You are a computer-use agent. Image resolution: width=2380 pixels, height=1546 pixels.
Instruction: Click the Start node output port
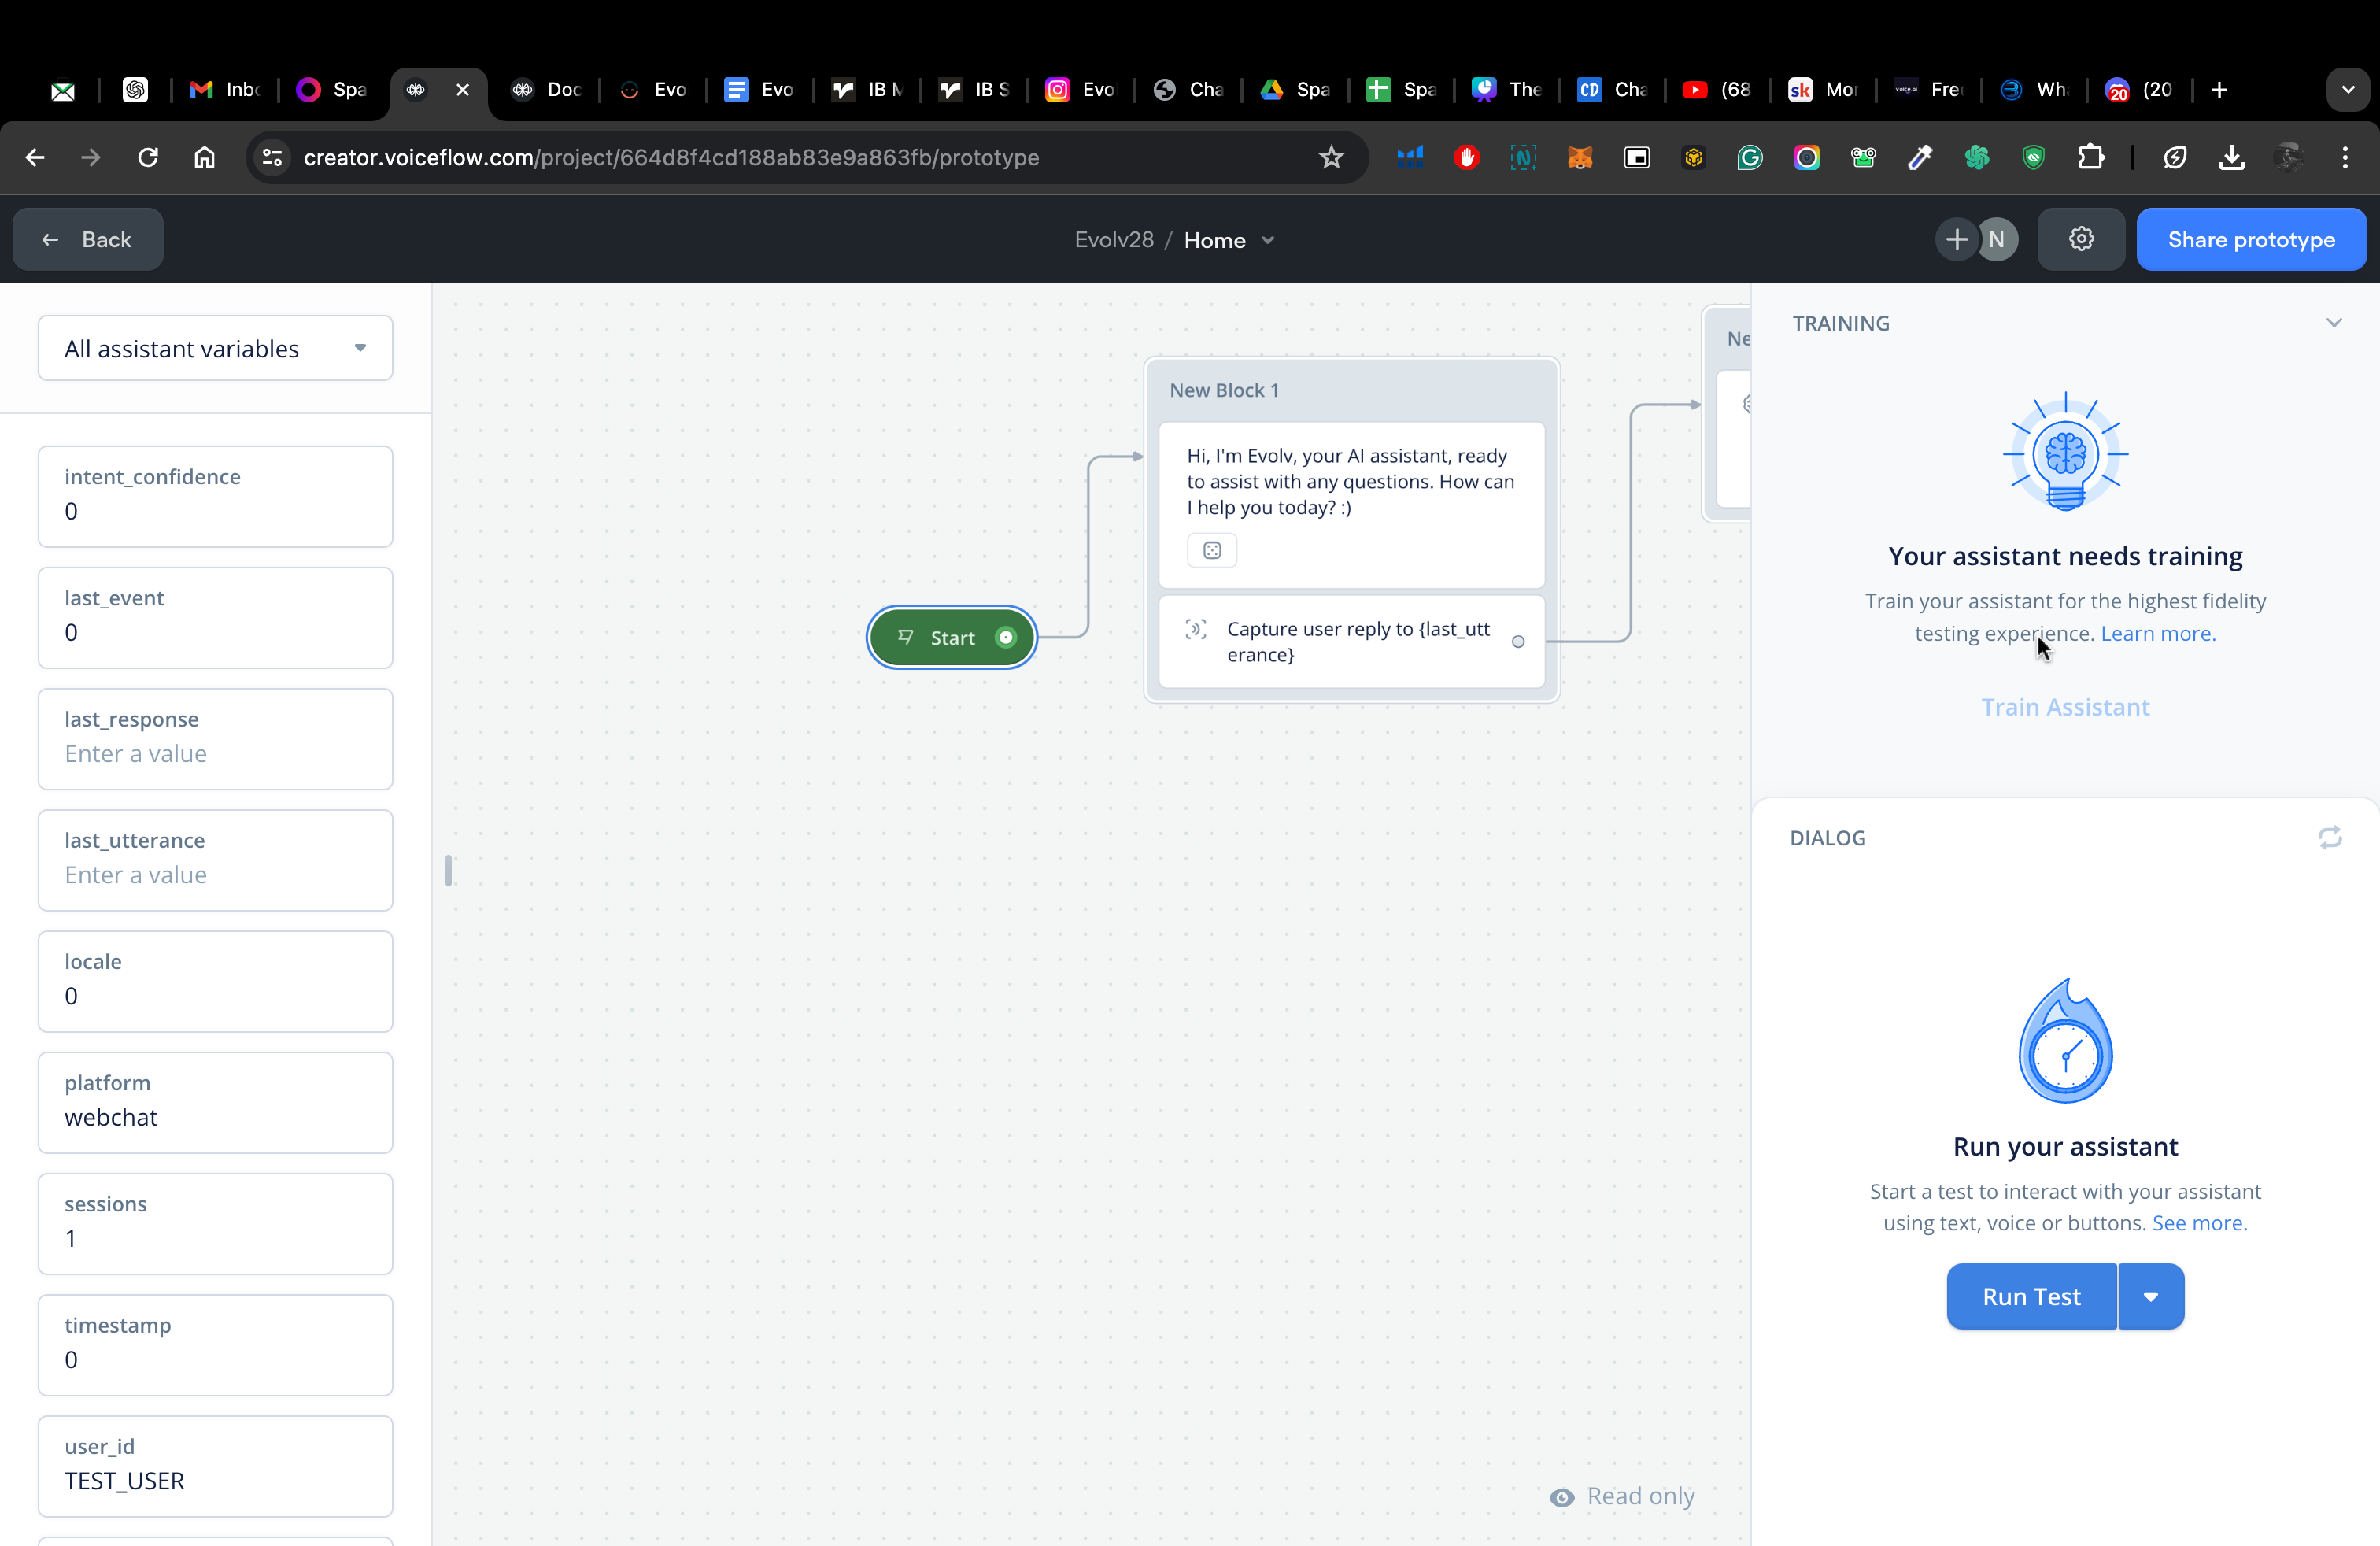[1006, 637]
